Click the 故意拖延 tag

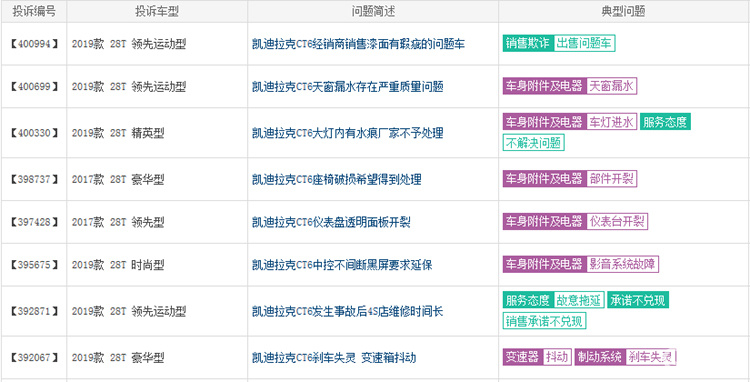coord(579,300)
